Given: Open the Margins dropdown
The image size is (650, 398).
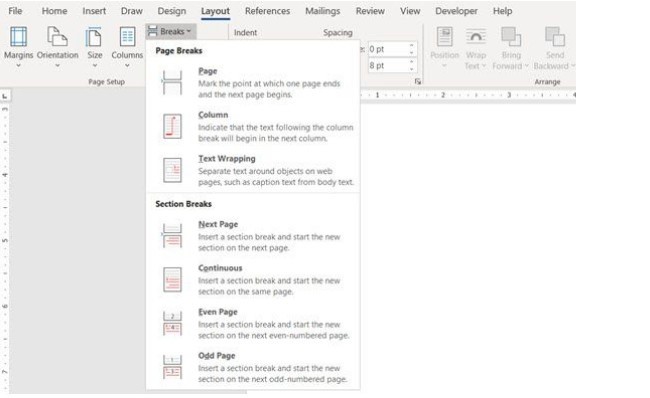Looking at the screenshot, I should [18, 46].
